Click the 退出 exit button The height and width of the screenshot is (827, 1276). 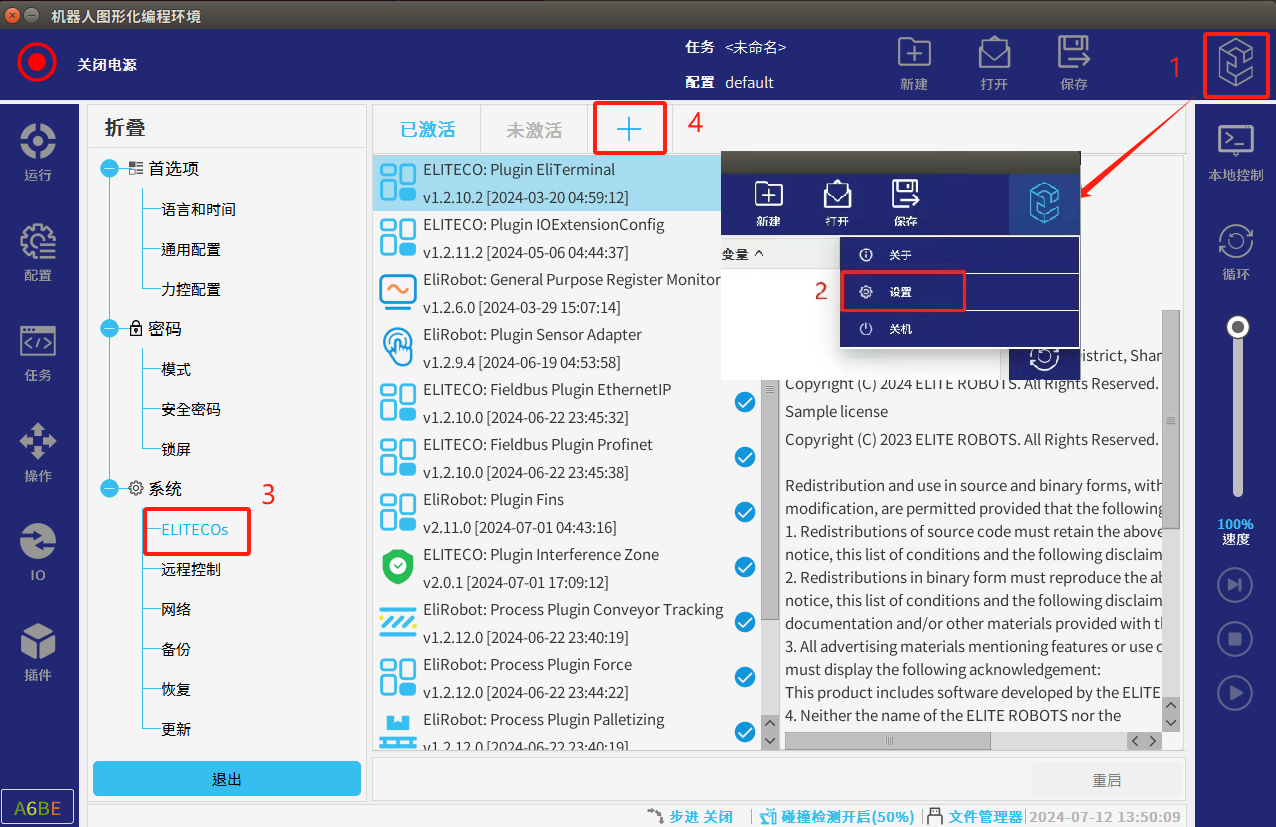[227, 779]
